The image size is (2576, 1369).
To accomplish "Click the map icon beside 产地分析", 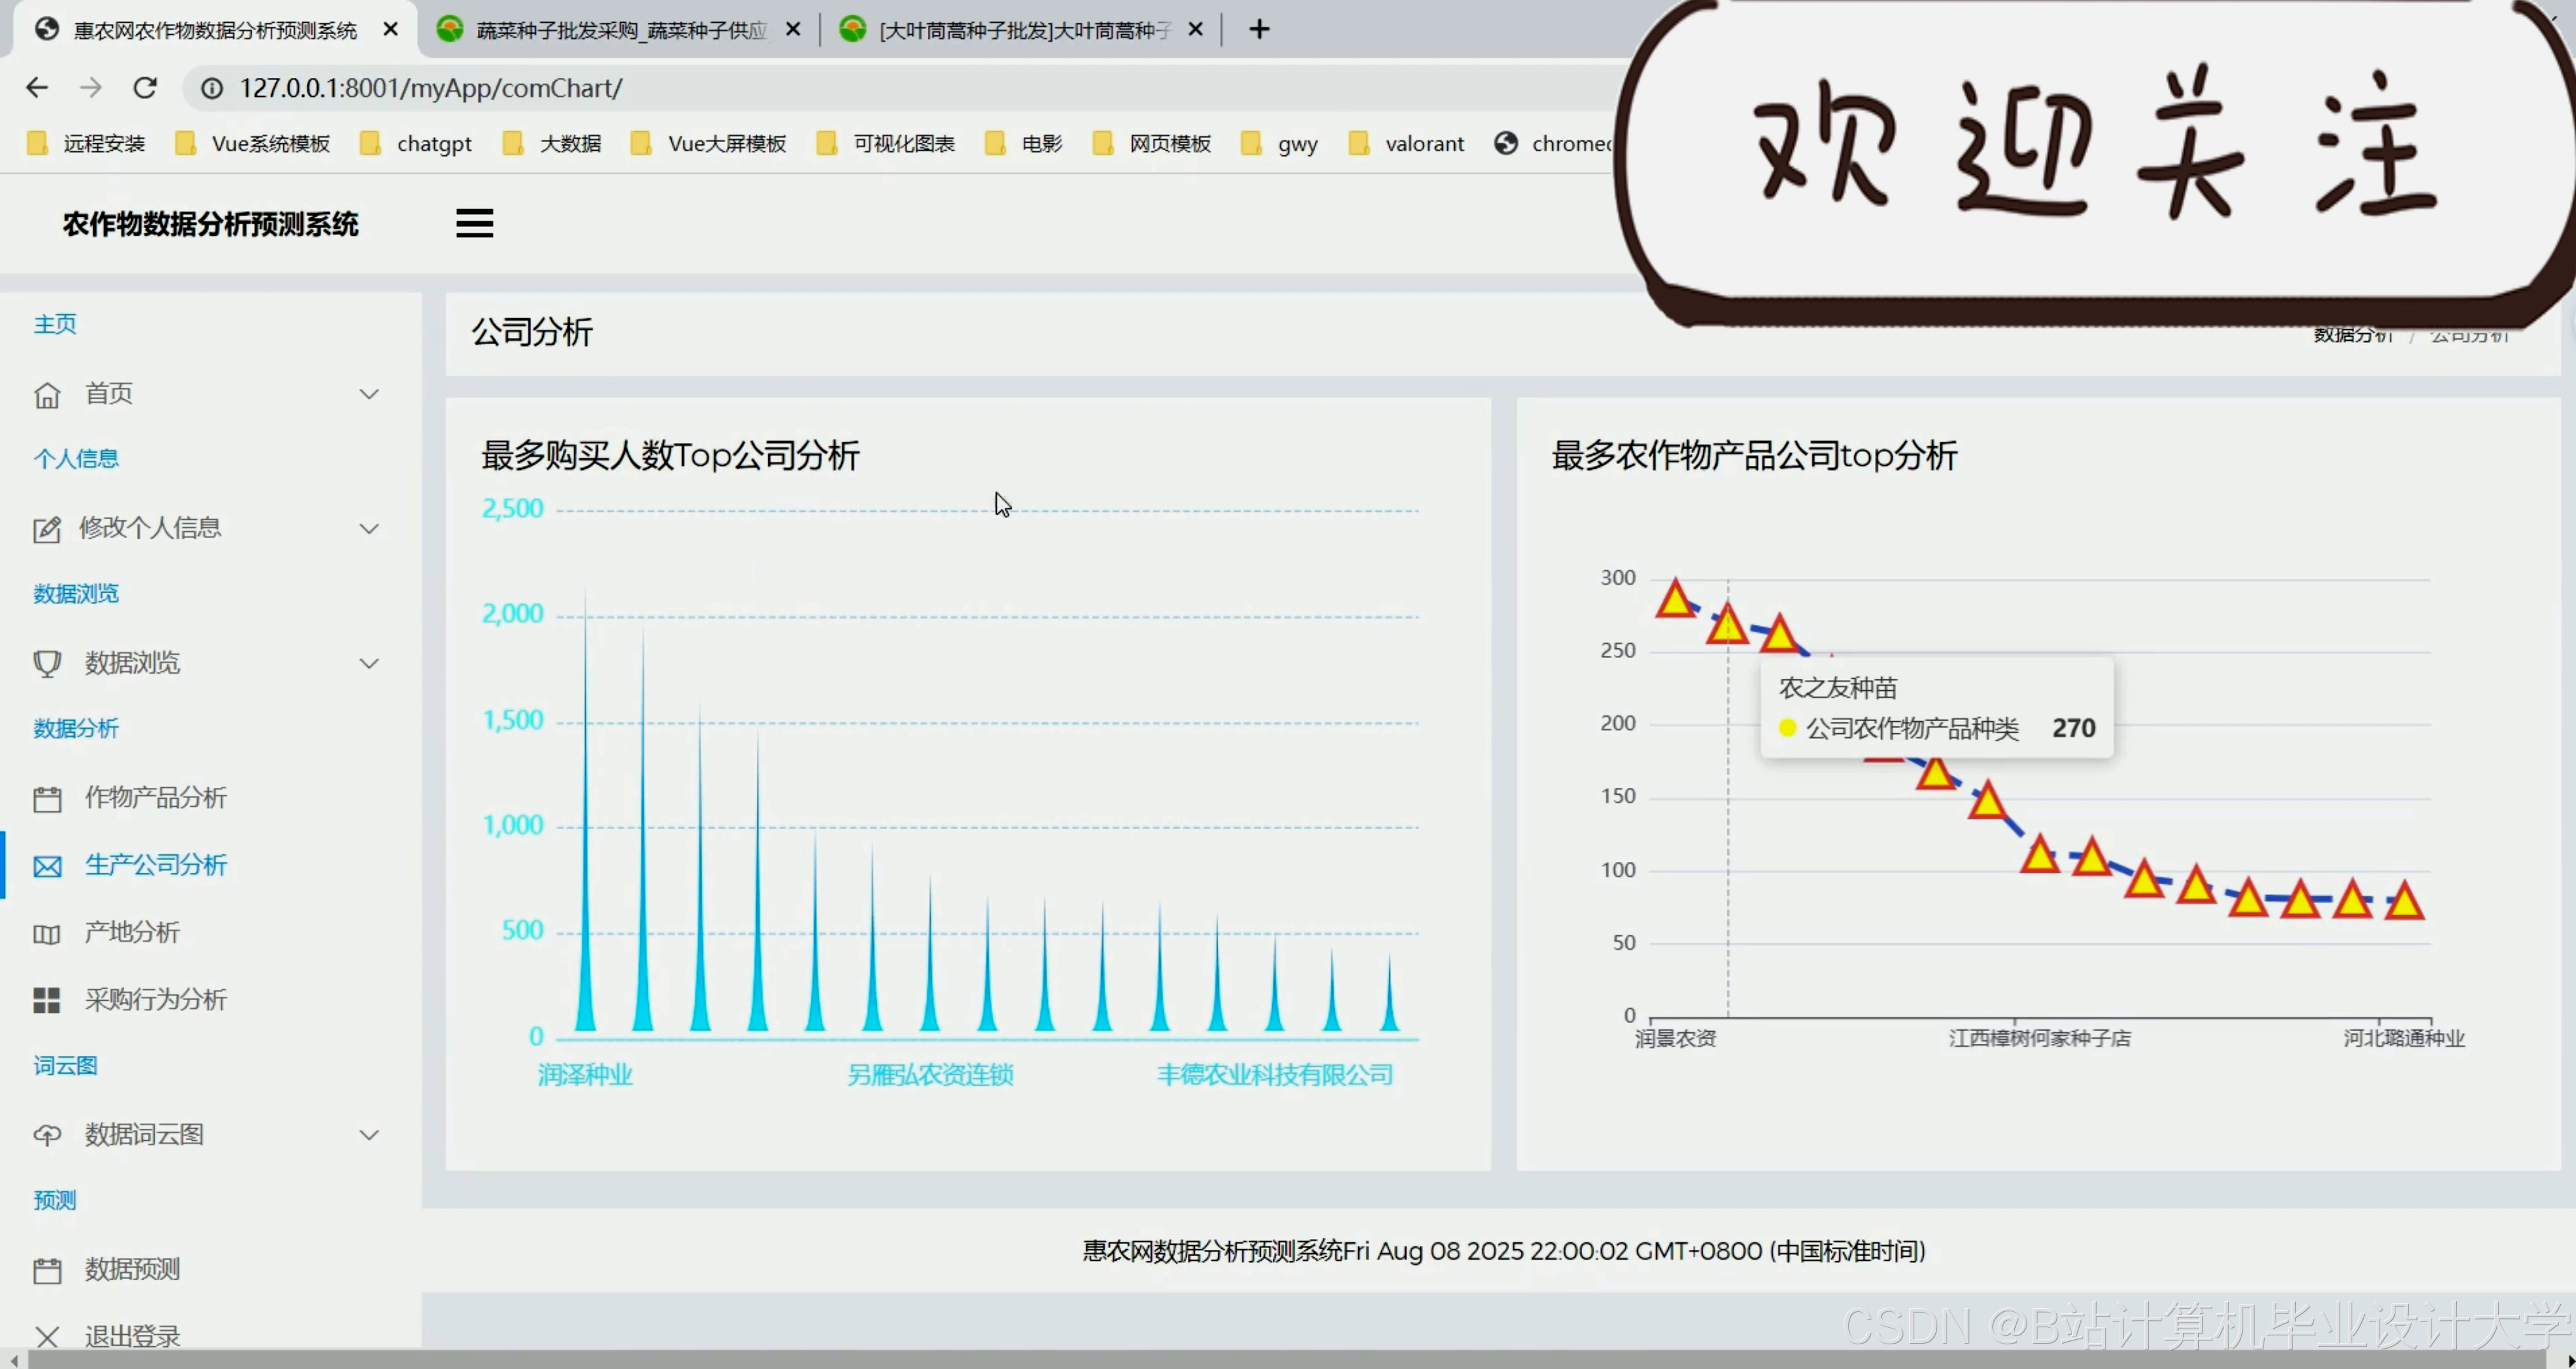I will (47, 934).
